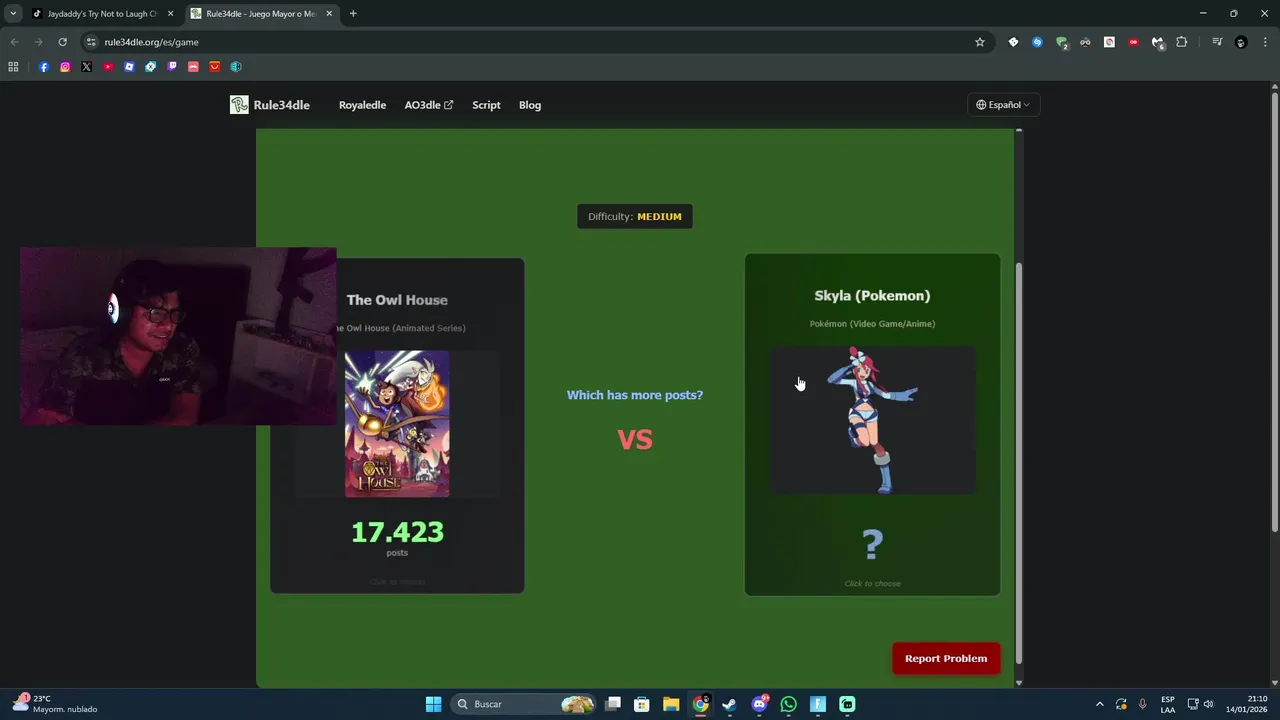
Task: Open the Facebook bookmark
Action: [44, 67]
